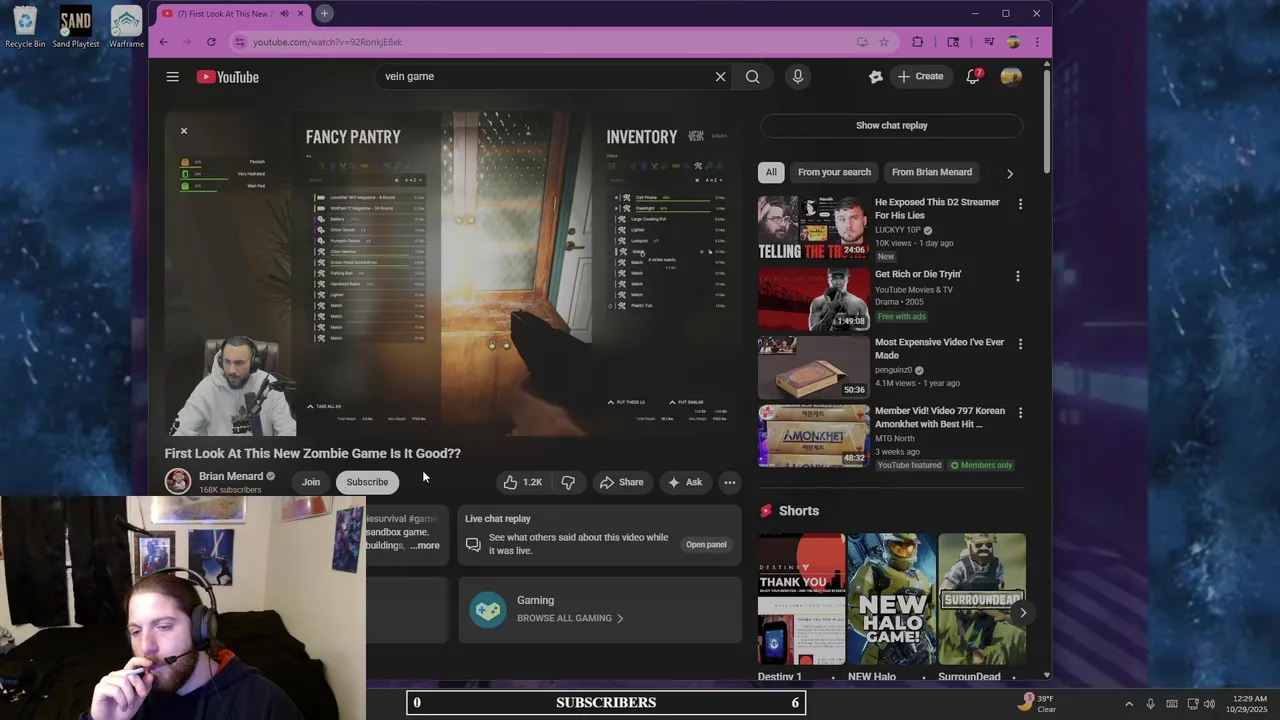Open the taskbar volume control
This screenshot has height=720, width=1280.
coord(1209,704)
